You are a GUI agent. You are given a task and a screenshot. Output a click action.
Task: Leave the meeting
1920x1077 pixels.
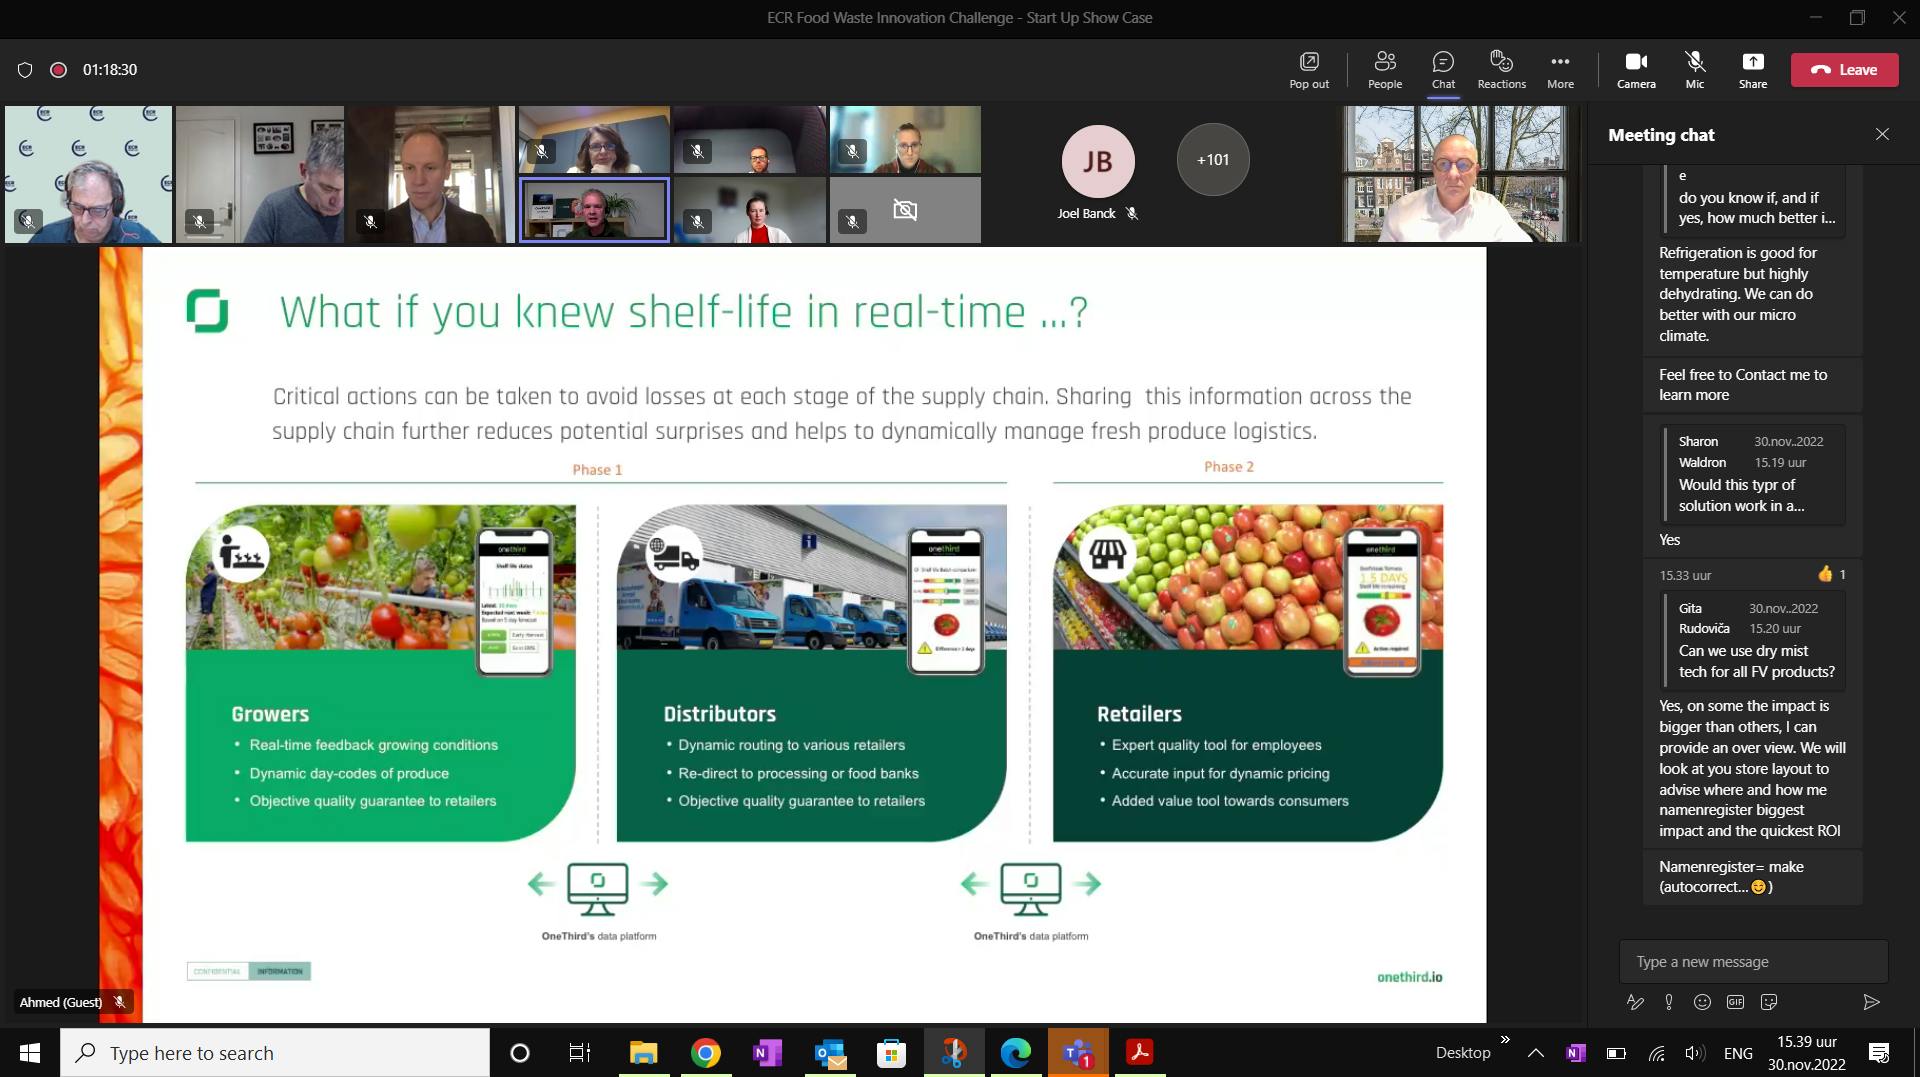point(1844,70)
